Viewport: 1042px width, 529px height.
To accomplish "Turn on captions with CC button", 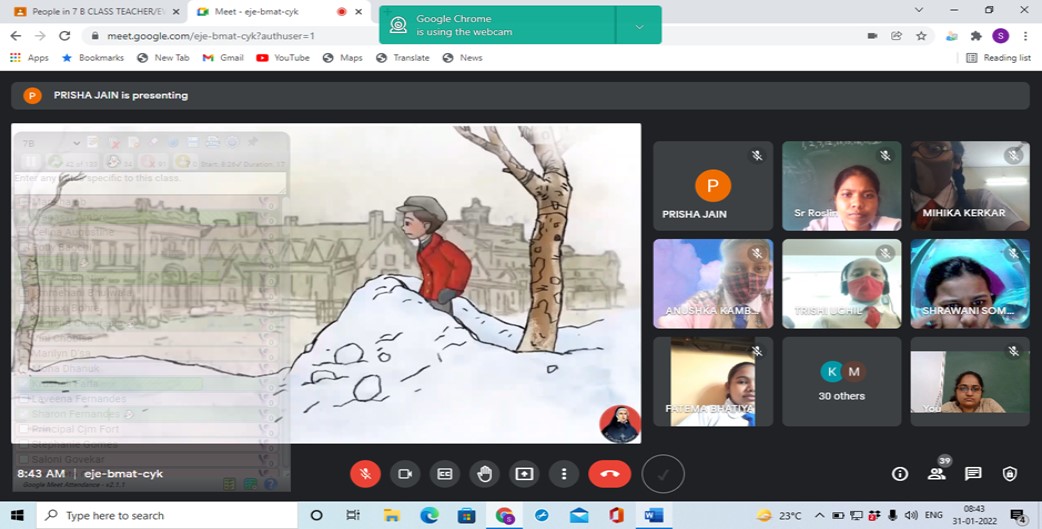I will 445,474.
